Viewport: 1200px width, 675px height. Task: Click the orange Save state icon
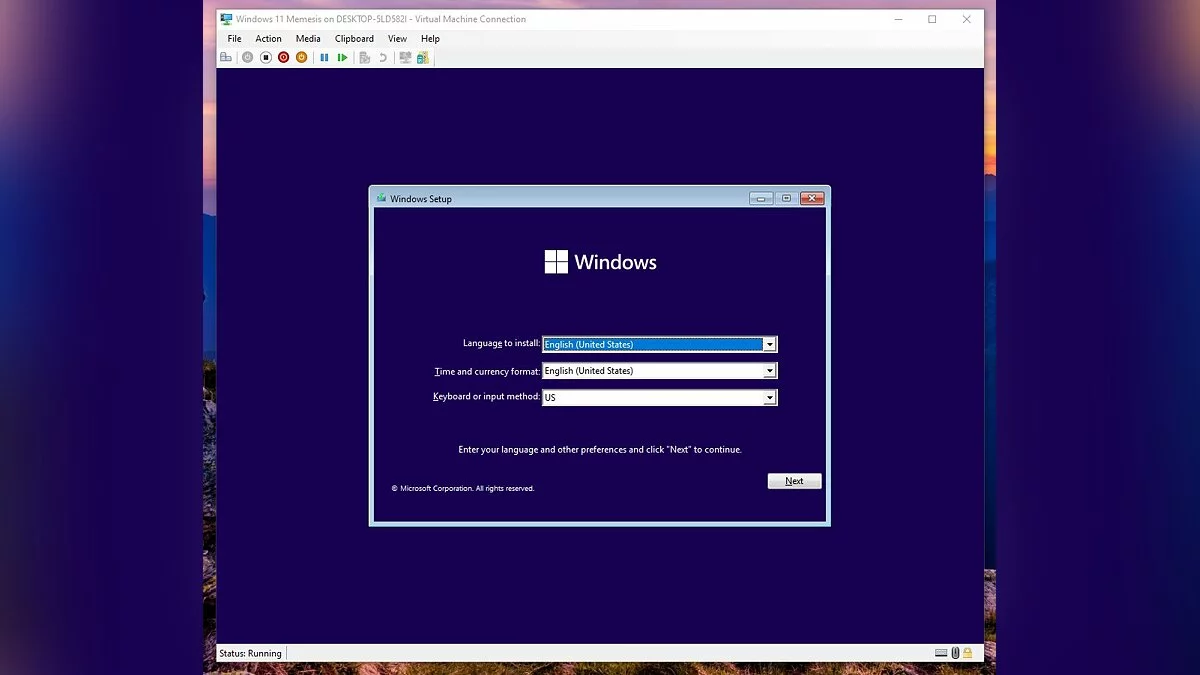click(x=302, y=58)
